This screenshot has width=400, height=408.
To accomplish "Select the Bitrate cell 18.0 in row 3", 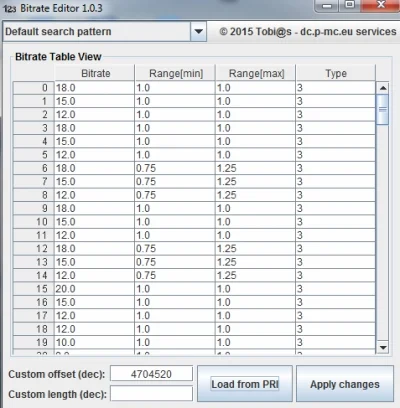I will 95,128.
